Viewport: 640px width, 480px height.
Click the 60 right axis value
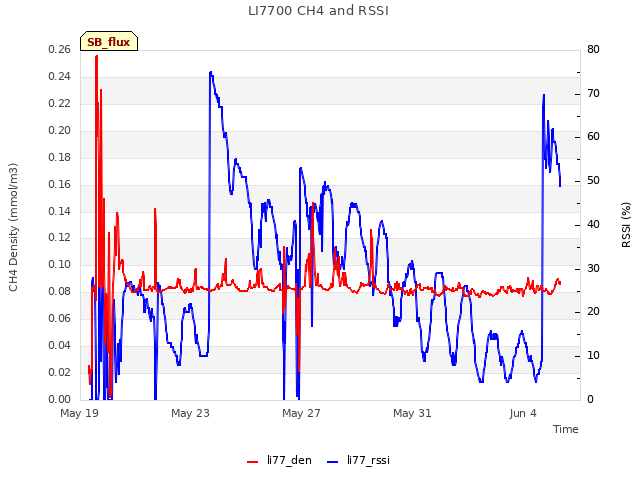(x=593, y=136)
